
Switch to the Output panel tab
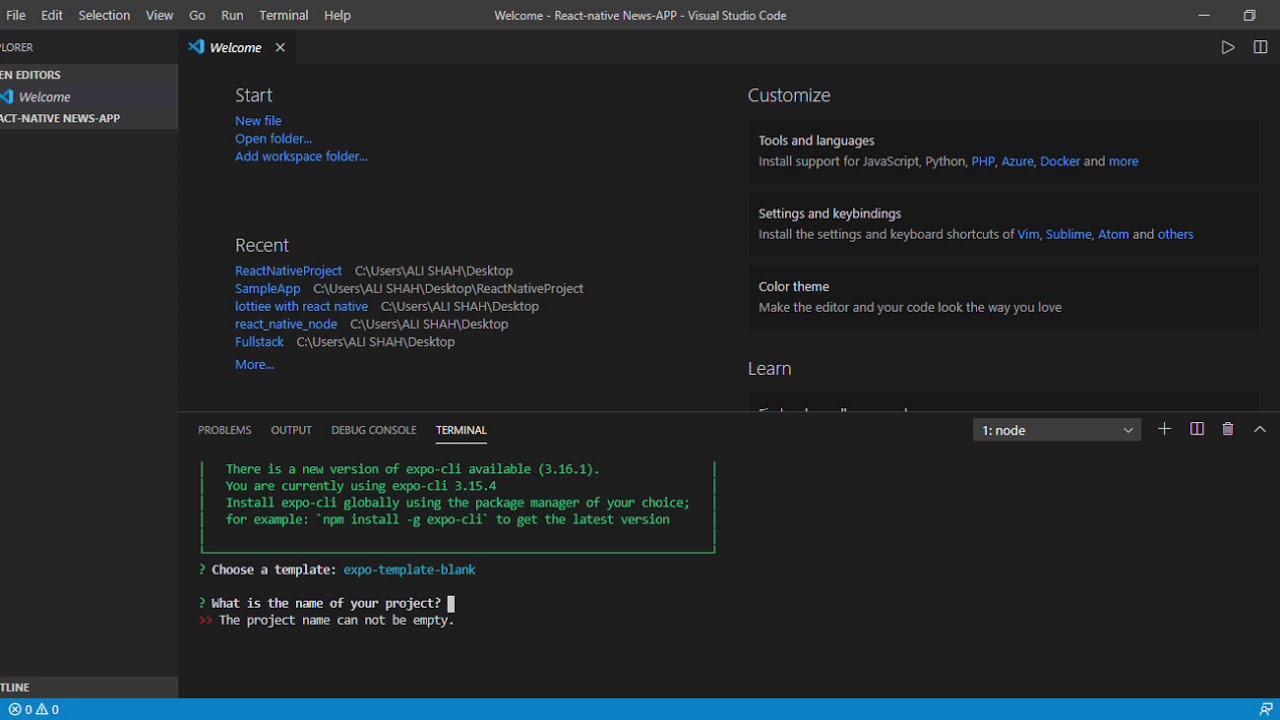click(x=291, y=430)
